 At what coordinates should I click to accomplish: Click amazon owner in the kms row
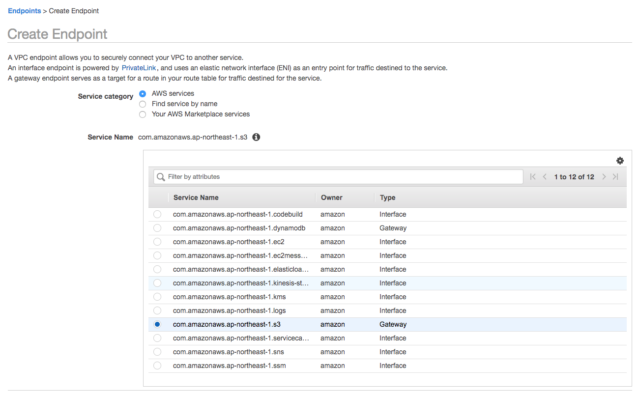(333, 297)
